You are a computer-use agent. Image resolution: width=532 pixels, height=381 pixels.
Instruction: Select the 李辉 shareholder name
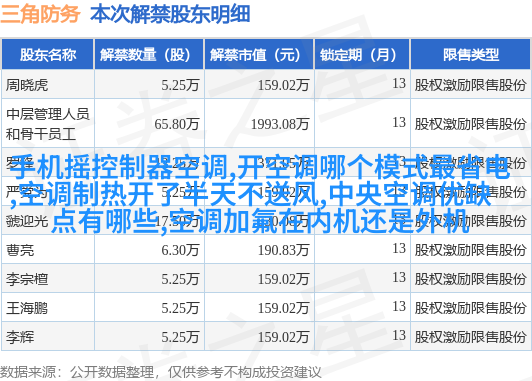[x=20, y=337]
